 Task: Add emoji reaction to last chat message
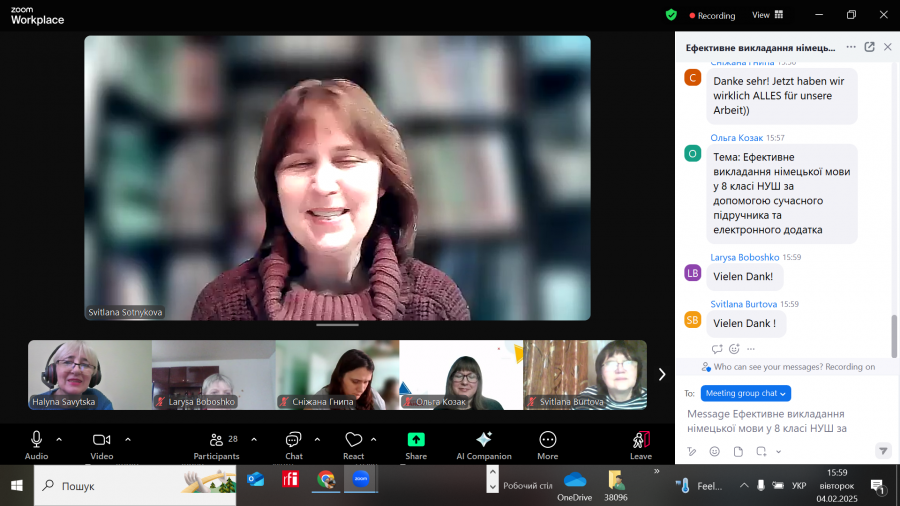734,349
